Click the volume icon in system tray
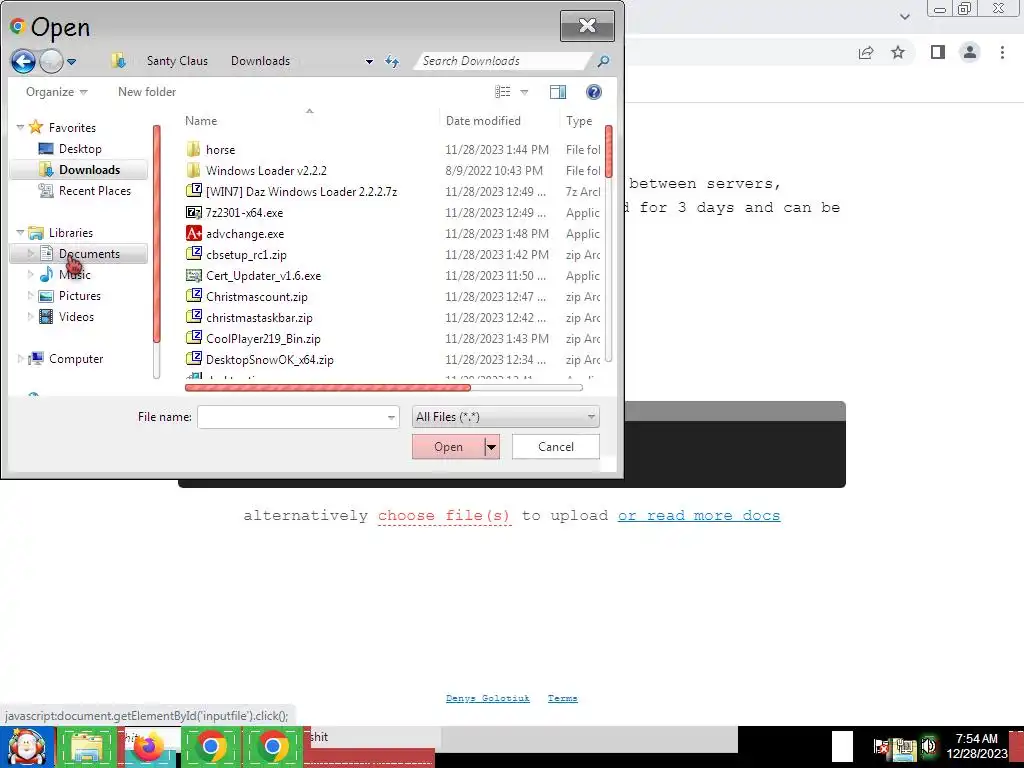This screenshot has width=1024, height=768. (929, 746)
